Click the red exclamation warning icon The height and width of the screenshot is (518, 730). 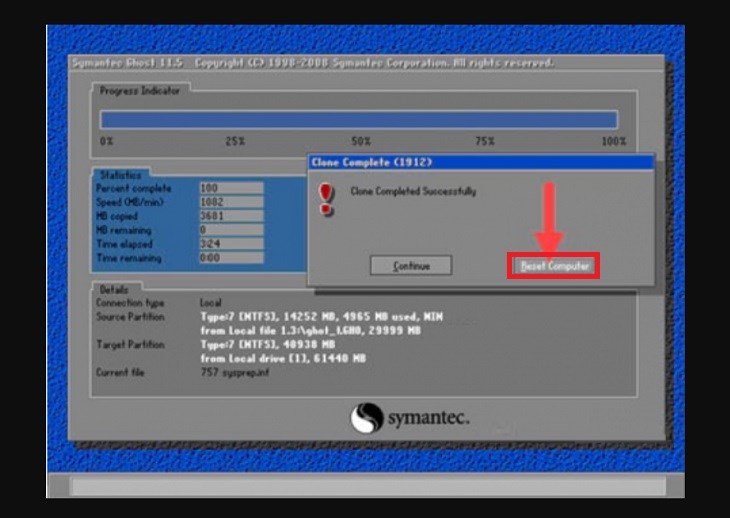coord(326,199)
